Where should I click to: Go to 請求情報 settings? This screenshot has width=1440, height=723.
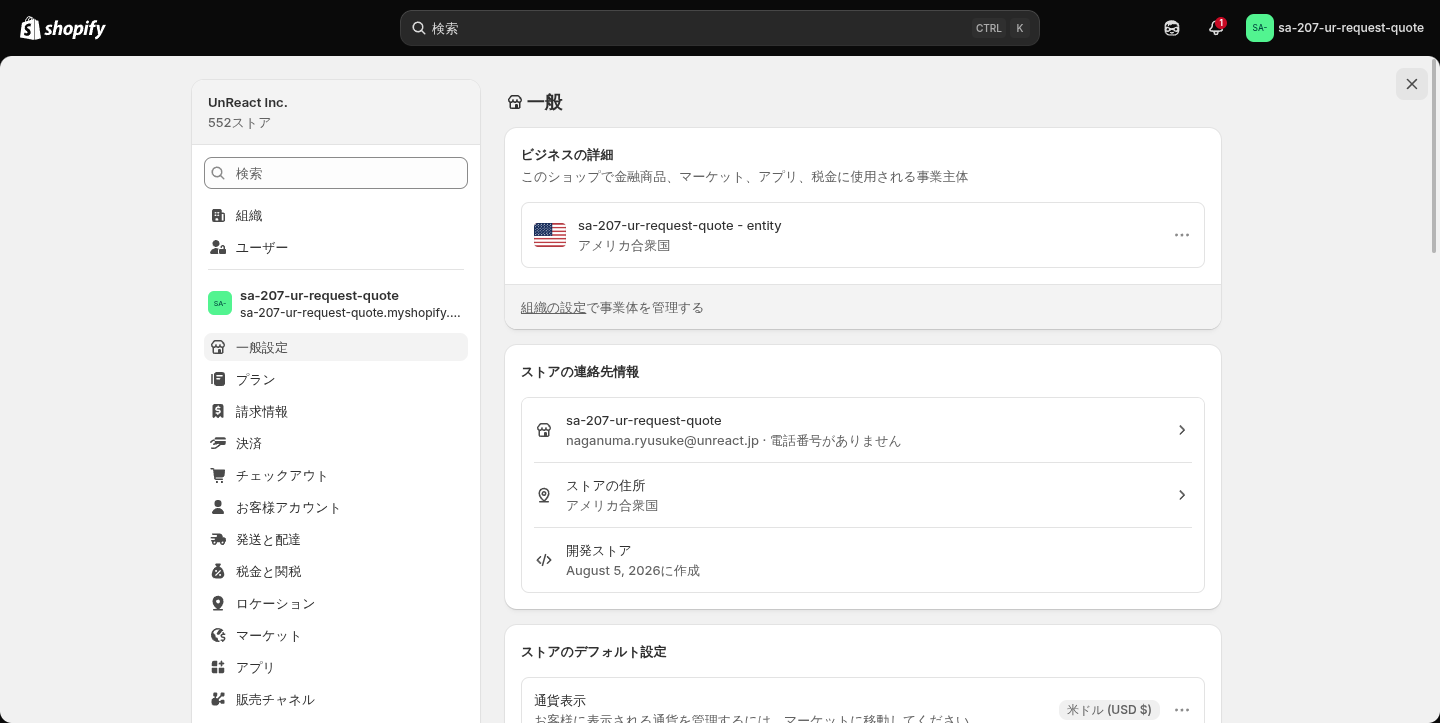click(x=336, y=411)
